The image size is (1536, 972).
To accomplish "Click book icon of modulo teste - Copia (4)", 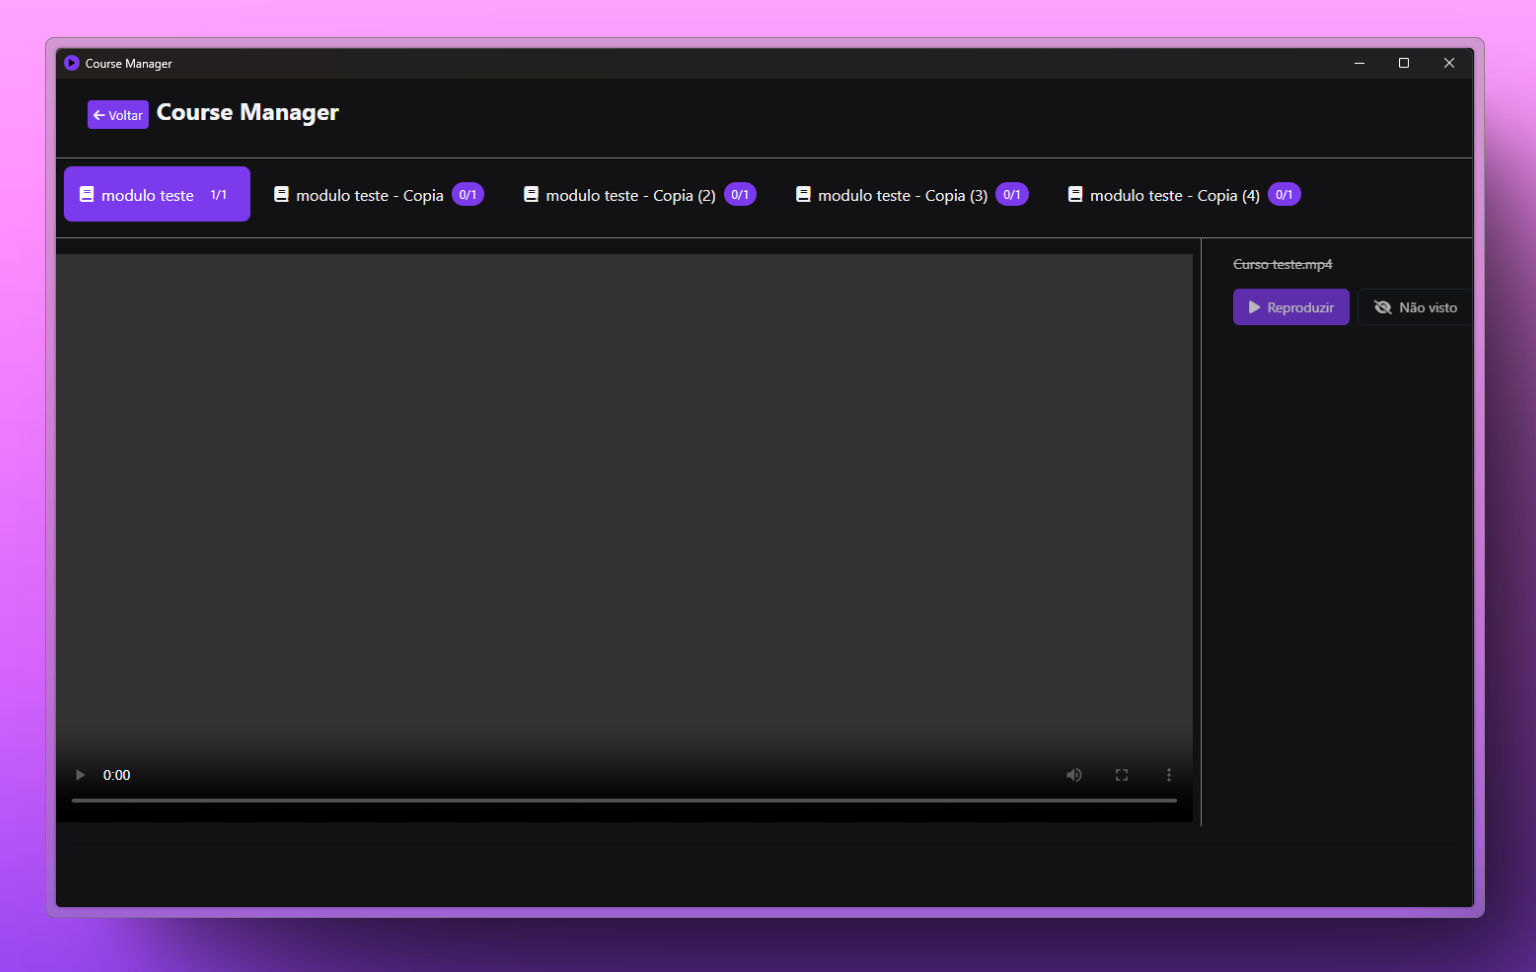I will click(x=1075, y=194).
